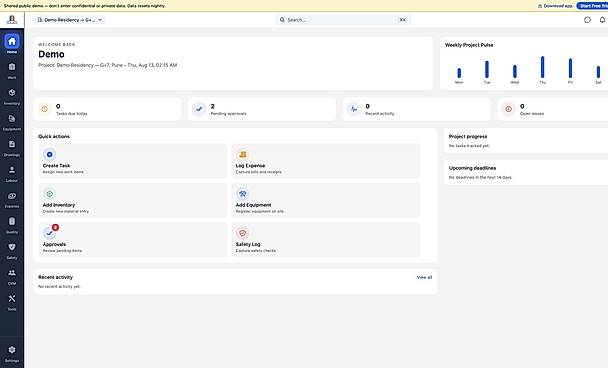The height and width of the screenshot is (368, 608).
Task: Open the notifications bell
Action: (x=602, y=20)
